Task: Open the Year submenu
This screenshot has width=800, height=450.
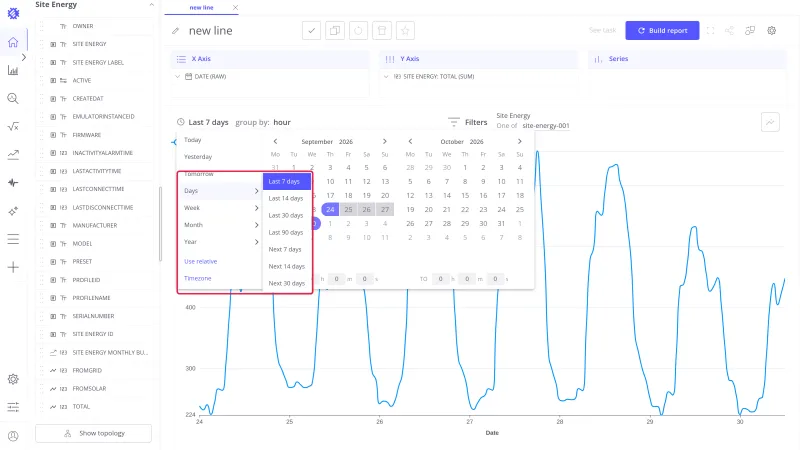Action: click(x=220, y=242)
